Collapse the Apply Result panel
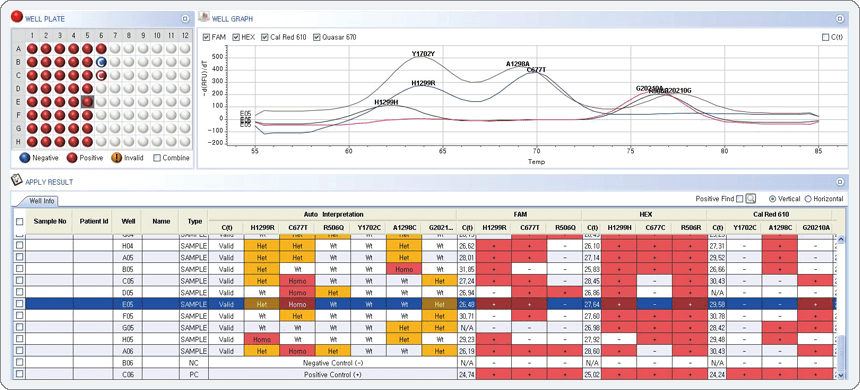The image size is (860, 390). [x=840, y=181]
